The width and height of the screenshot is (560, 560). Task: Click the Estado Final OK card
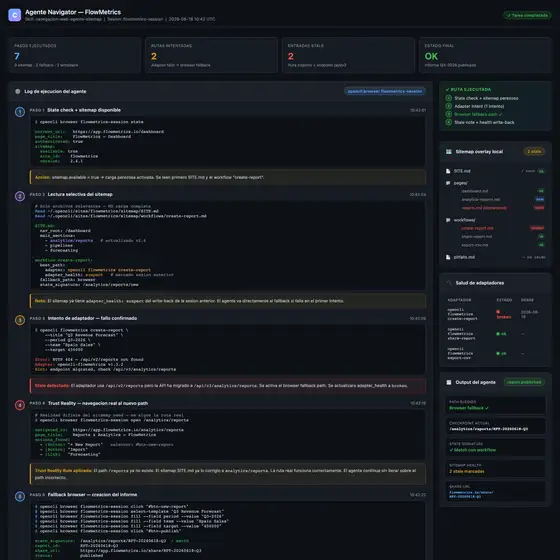tap(485, 55)
